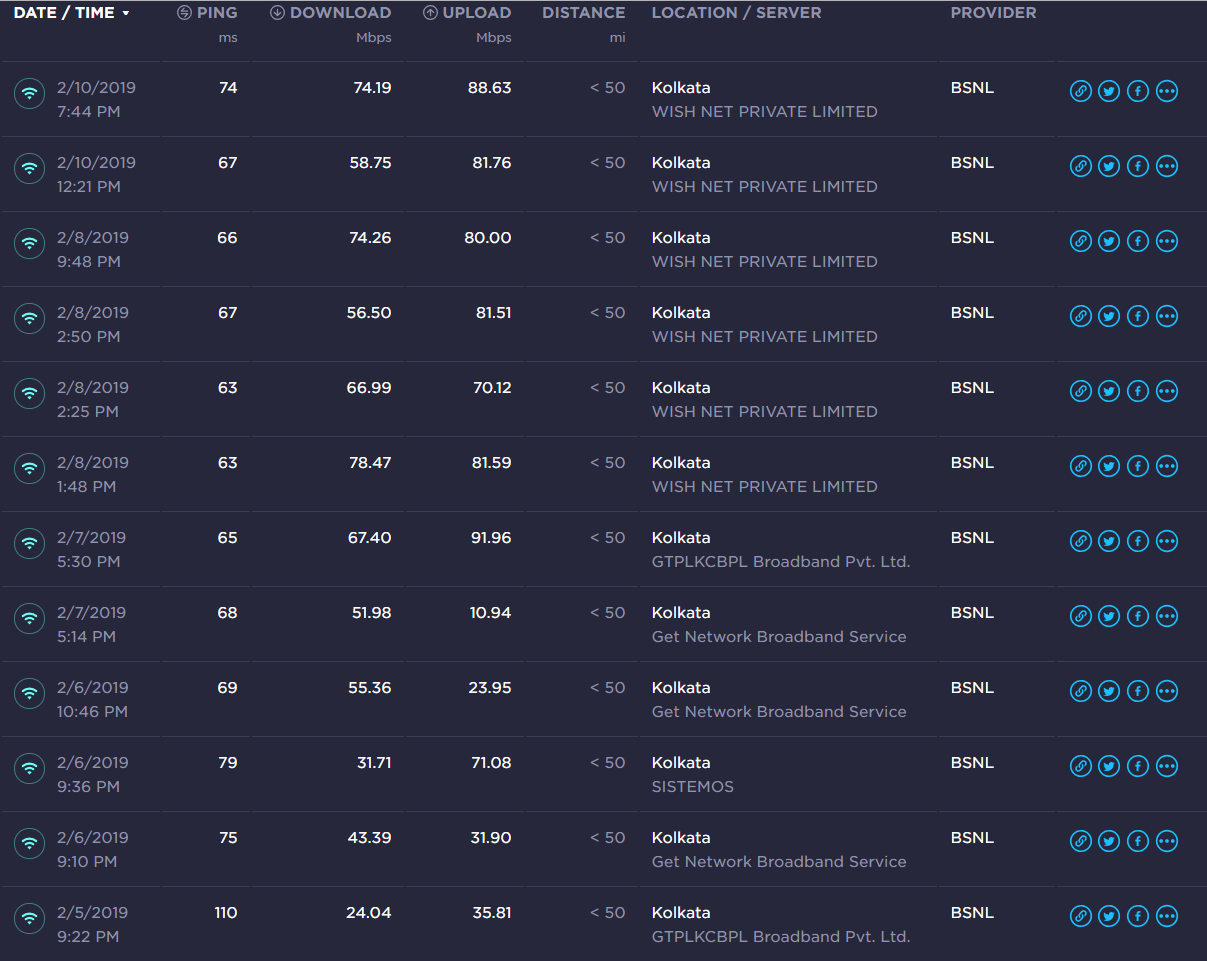Copy link for 2/6/2019 9:10 PM result
The width and height of the screenshot is (1207, 961).
(x=1080, y=841)
